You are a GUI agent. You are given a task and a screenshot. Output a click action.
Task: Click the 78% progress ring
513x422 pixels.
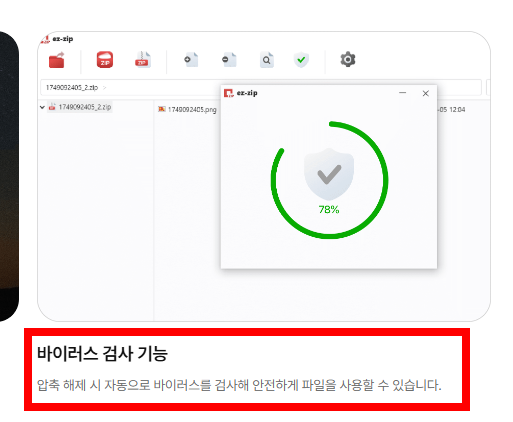pos(329,180)
